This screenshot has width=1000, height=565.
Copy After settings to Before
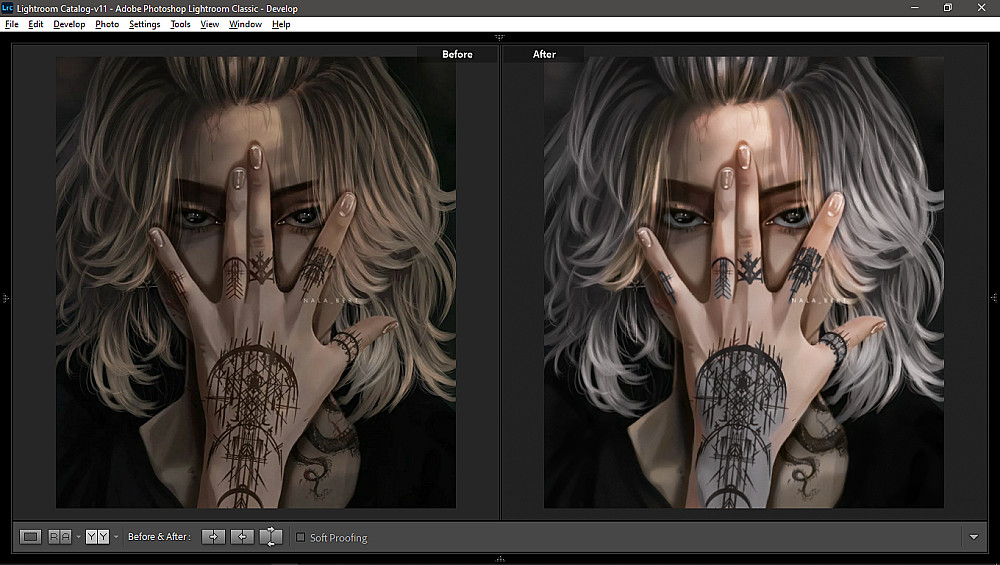click(242, 537)
